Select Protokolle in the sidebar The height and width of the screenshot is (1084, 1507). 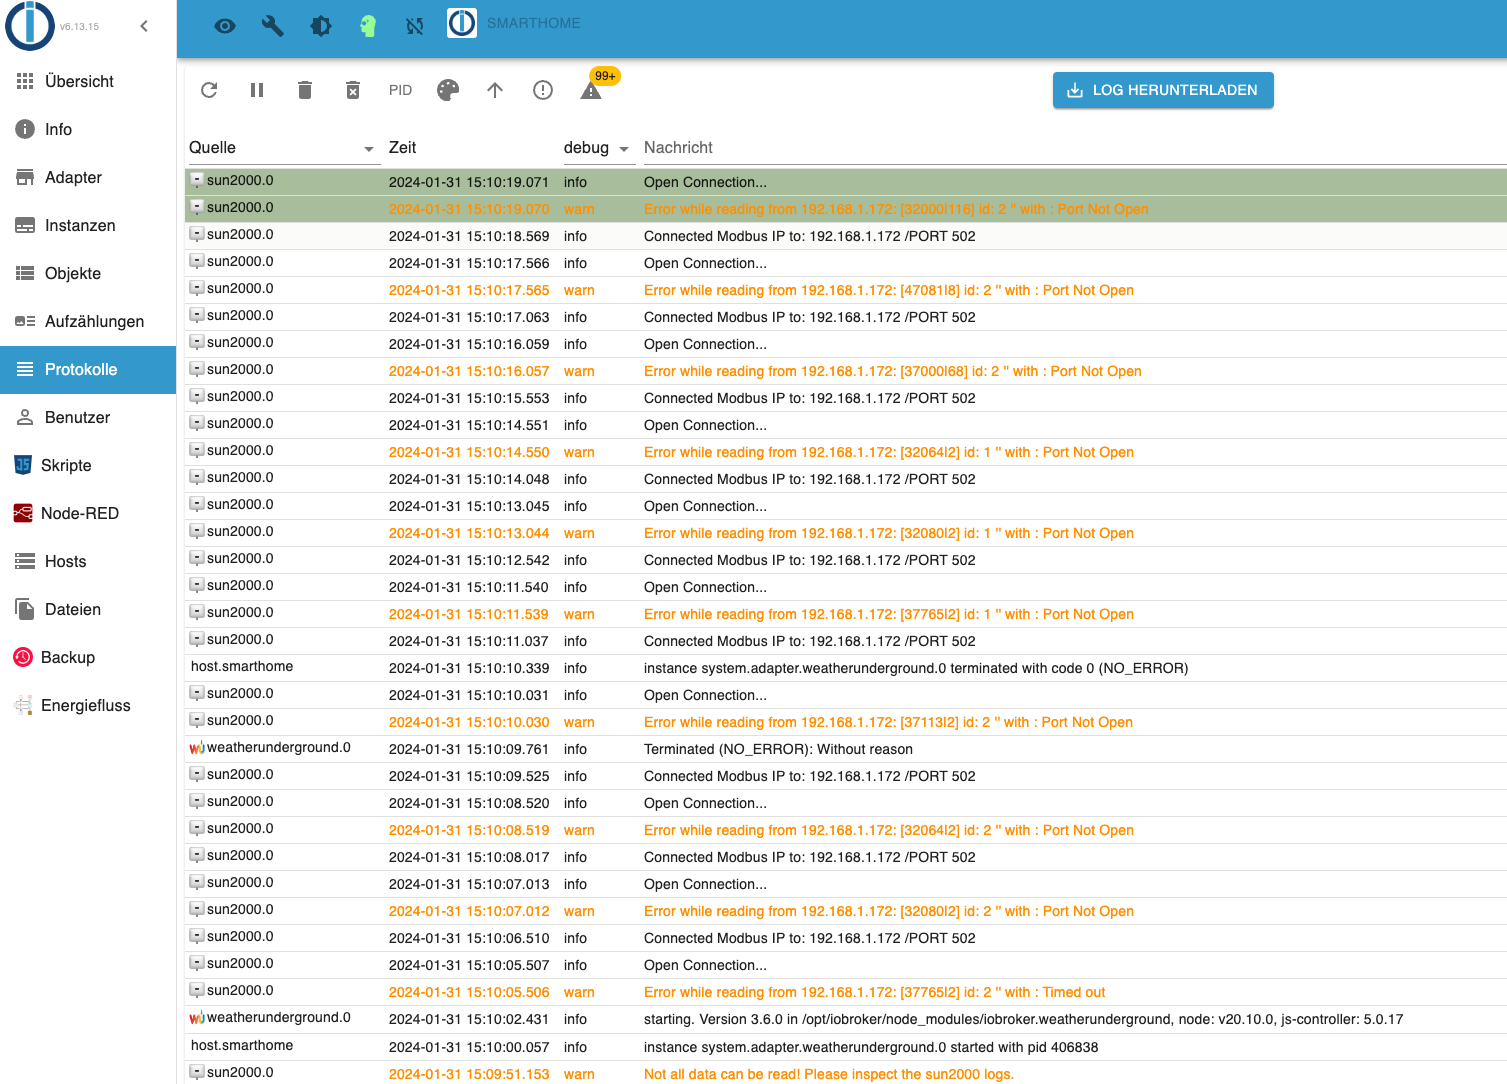click(88, 369)
